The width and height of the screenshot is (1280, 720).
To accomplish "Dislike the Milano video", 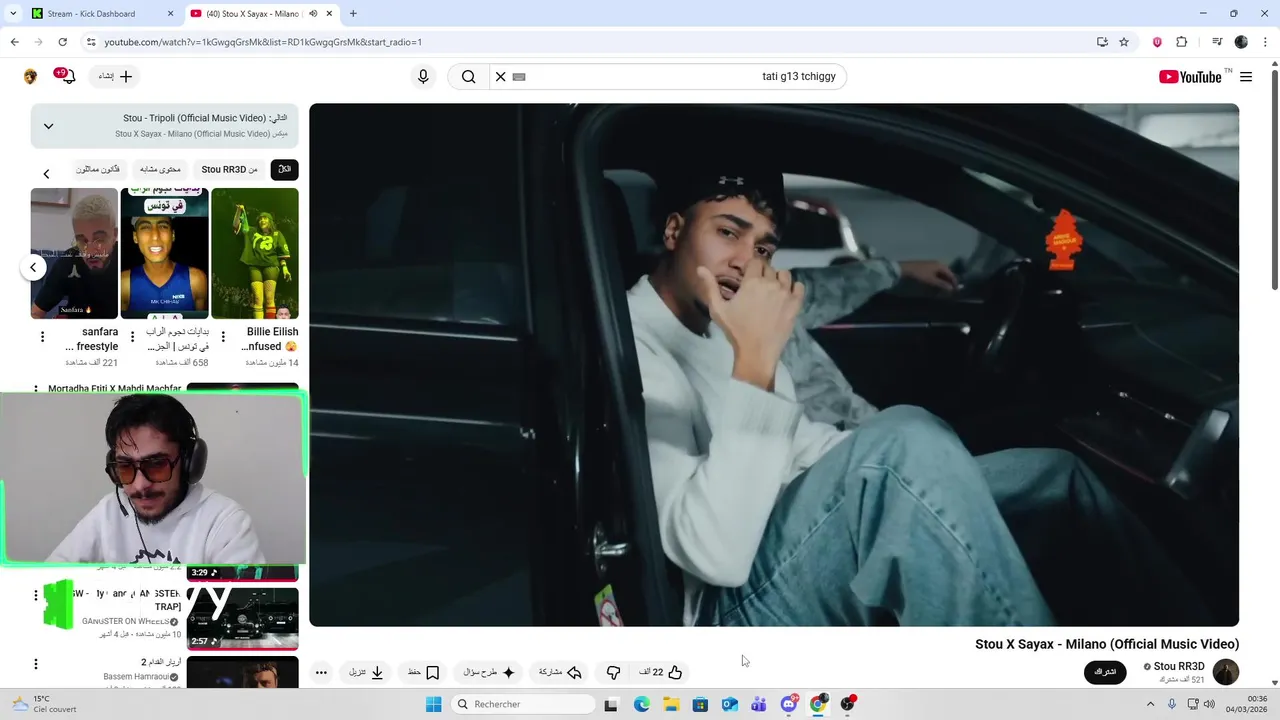I will click(613, 672).
